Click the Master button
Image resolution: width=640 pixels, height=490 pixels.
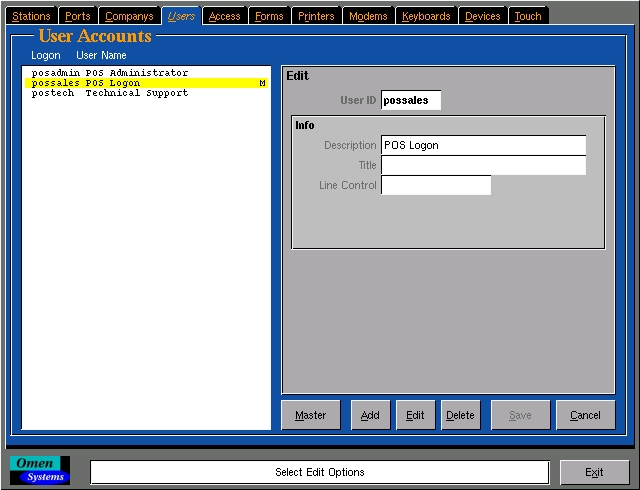pos(311,415)
